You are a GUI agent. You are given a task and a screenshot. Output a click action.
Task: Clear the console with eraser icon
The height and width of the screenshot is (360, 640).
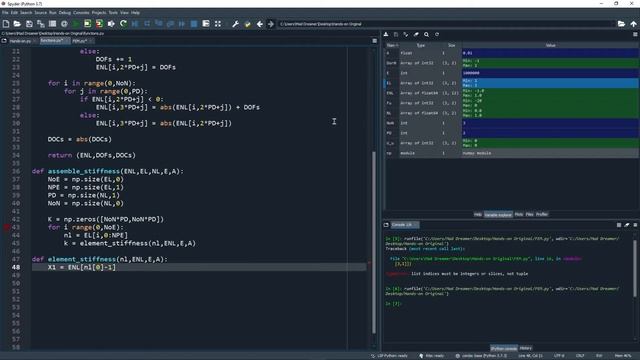point(627,225)
